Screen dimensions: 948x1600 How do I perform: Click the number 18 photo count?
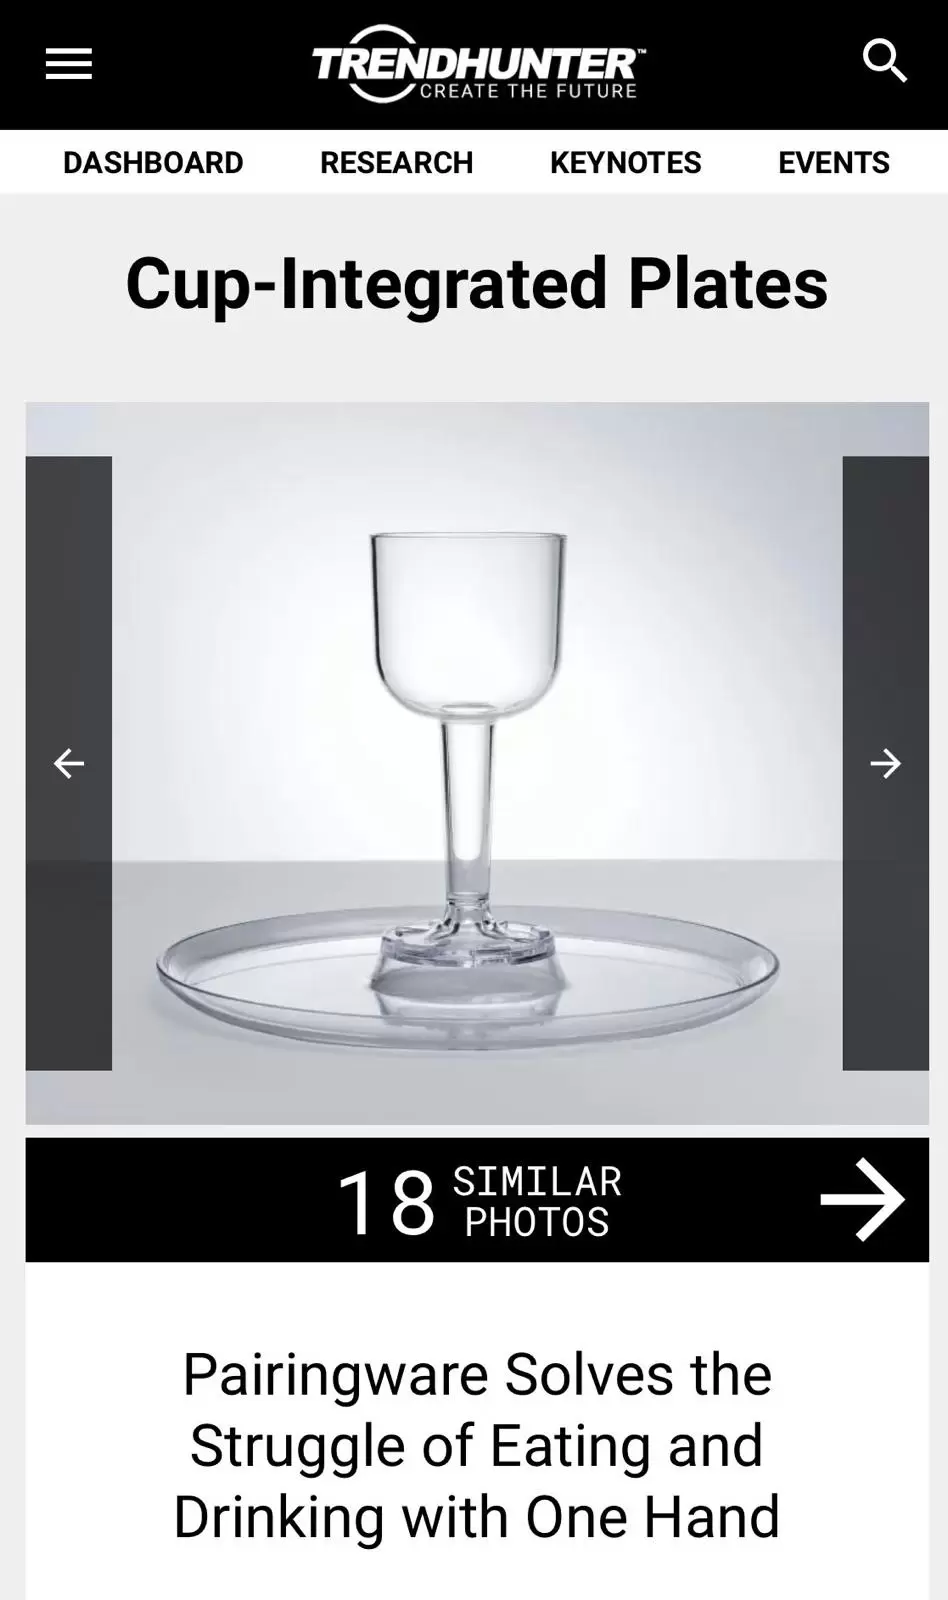pyautogui.click(x=386, y=1202)
